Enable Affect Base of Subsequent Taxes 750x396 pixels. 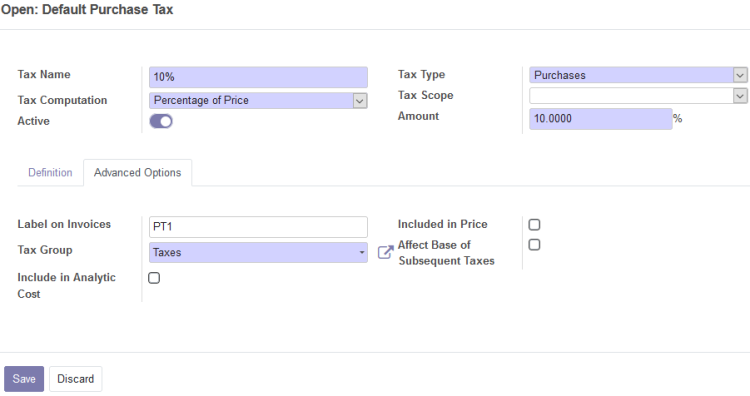click(x=534, y=245)
